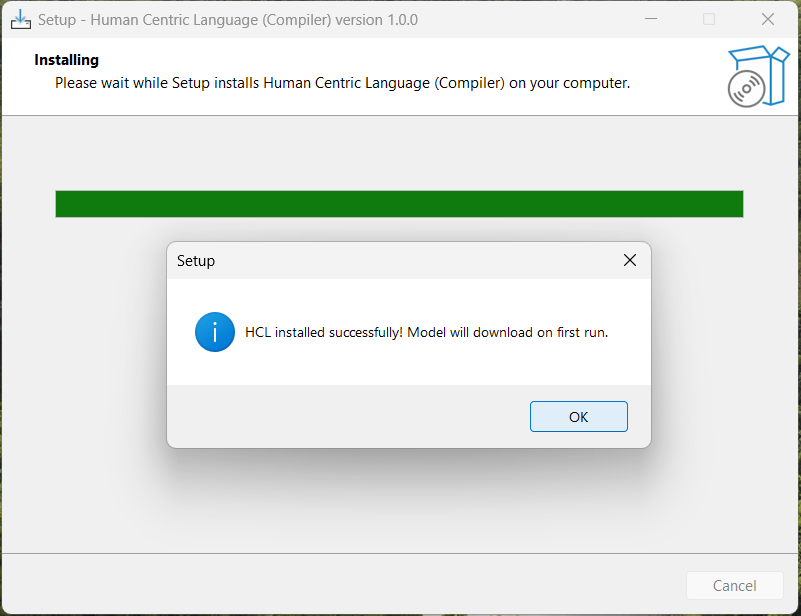The height and width of the screenshot is (616, 801).
Task: Click the Cancel button at the bottom
Action: 734,585
